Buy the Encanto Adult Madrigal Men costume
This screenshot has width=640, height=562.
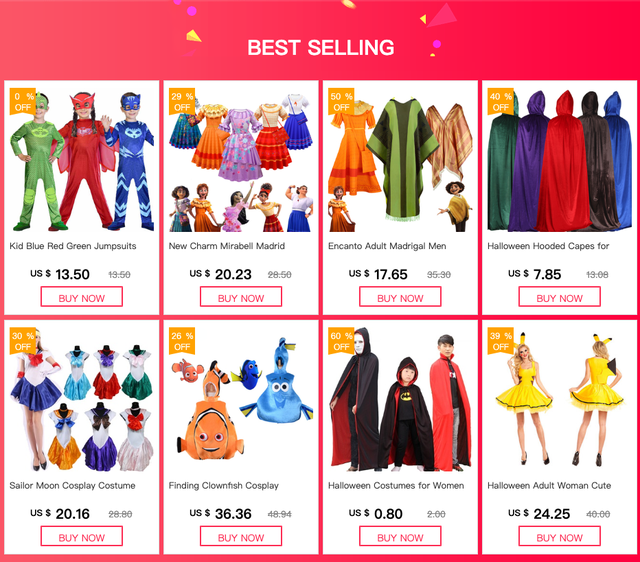tap(400, 297)
